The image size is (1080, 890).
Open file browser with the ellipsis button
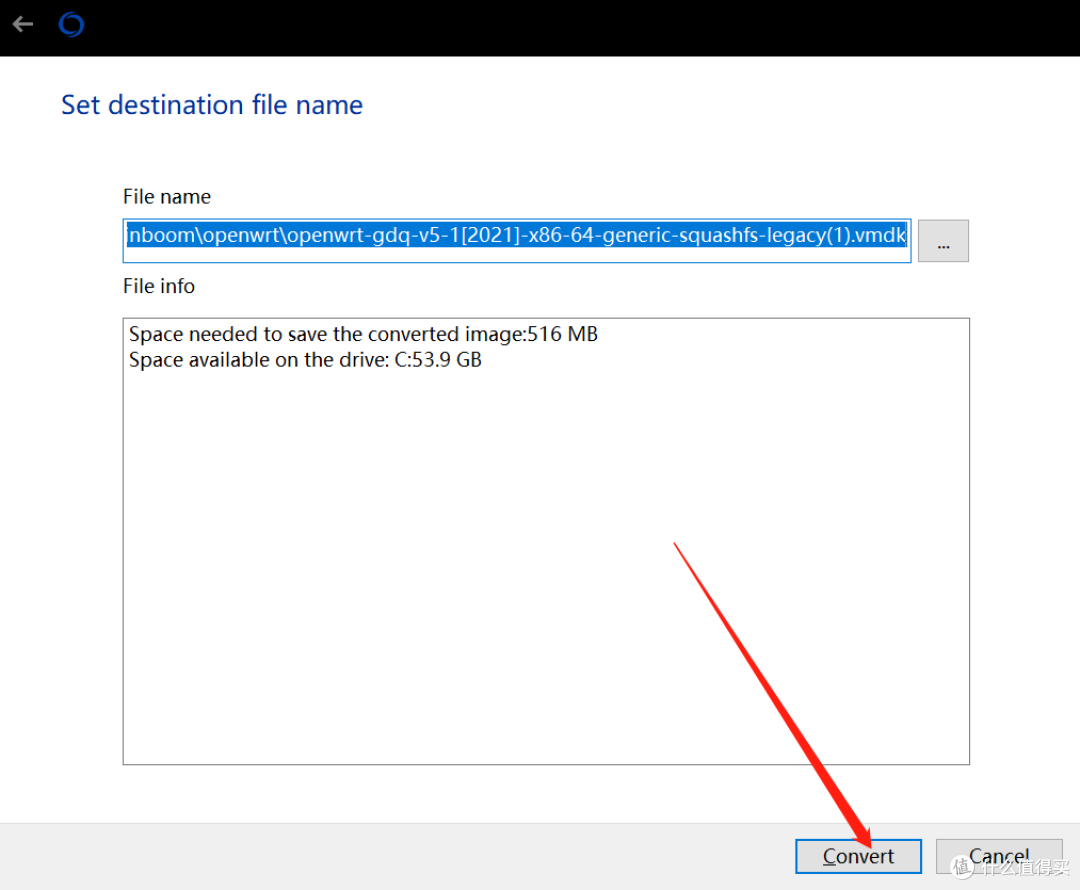[x=942, y=241]
